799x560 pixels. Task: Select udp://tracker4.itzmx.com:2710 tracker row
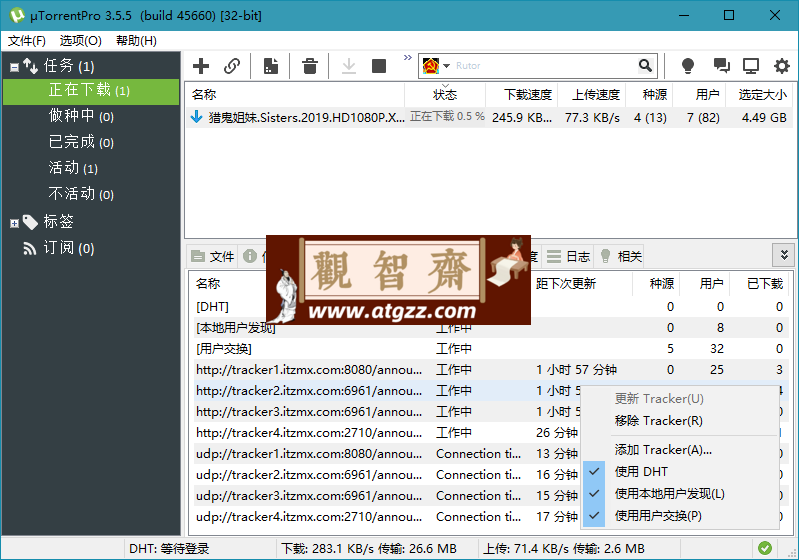point(387,517)
